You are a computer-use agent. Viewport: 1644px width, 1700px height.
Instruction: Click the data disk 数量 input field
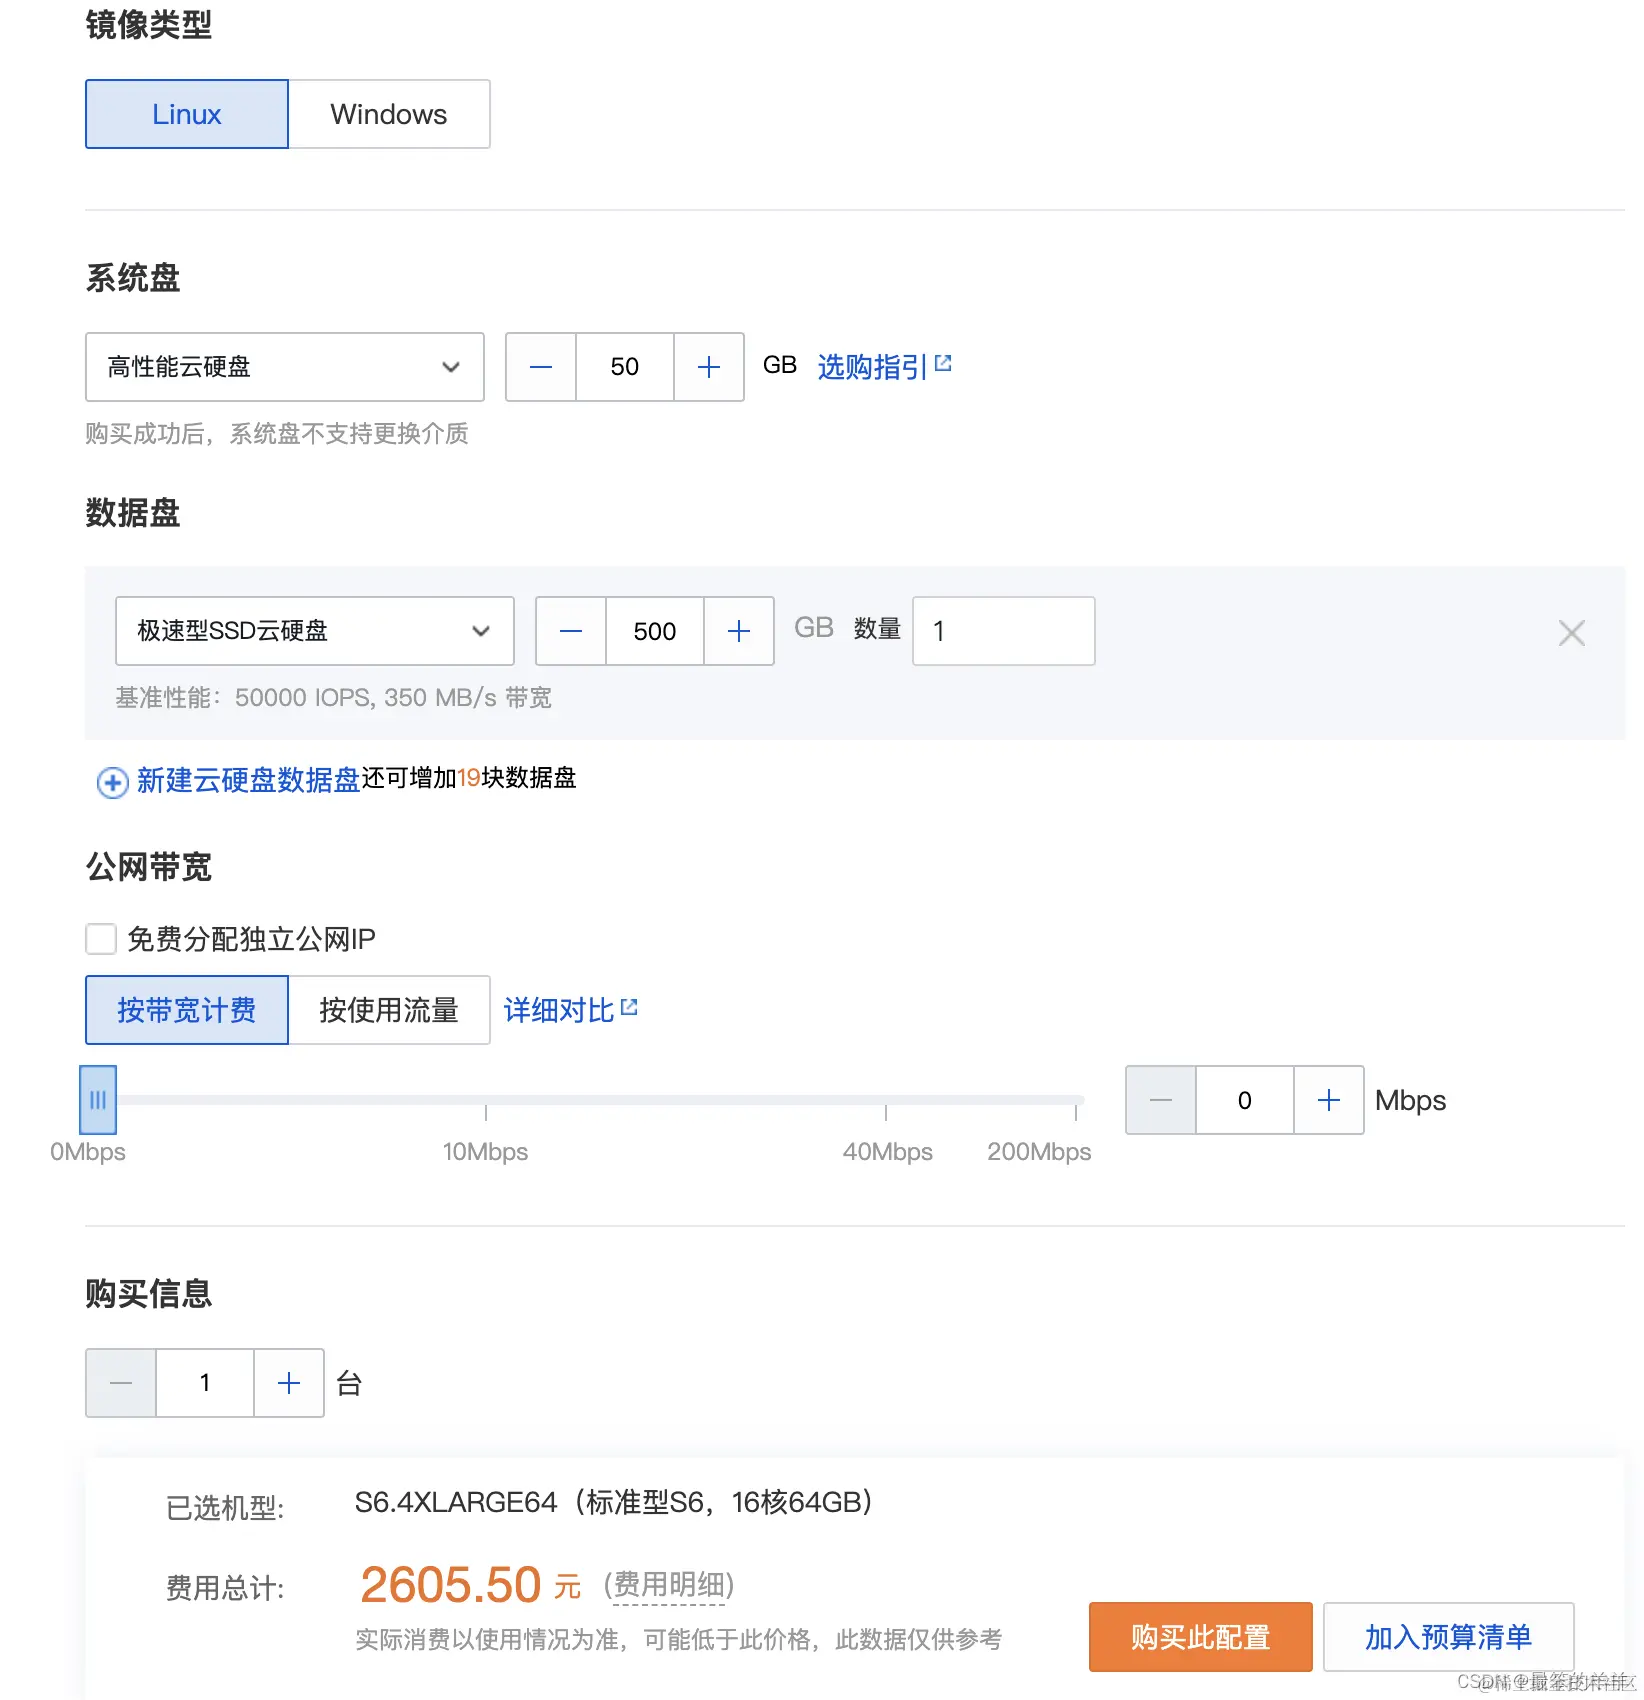(1002, 631)
